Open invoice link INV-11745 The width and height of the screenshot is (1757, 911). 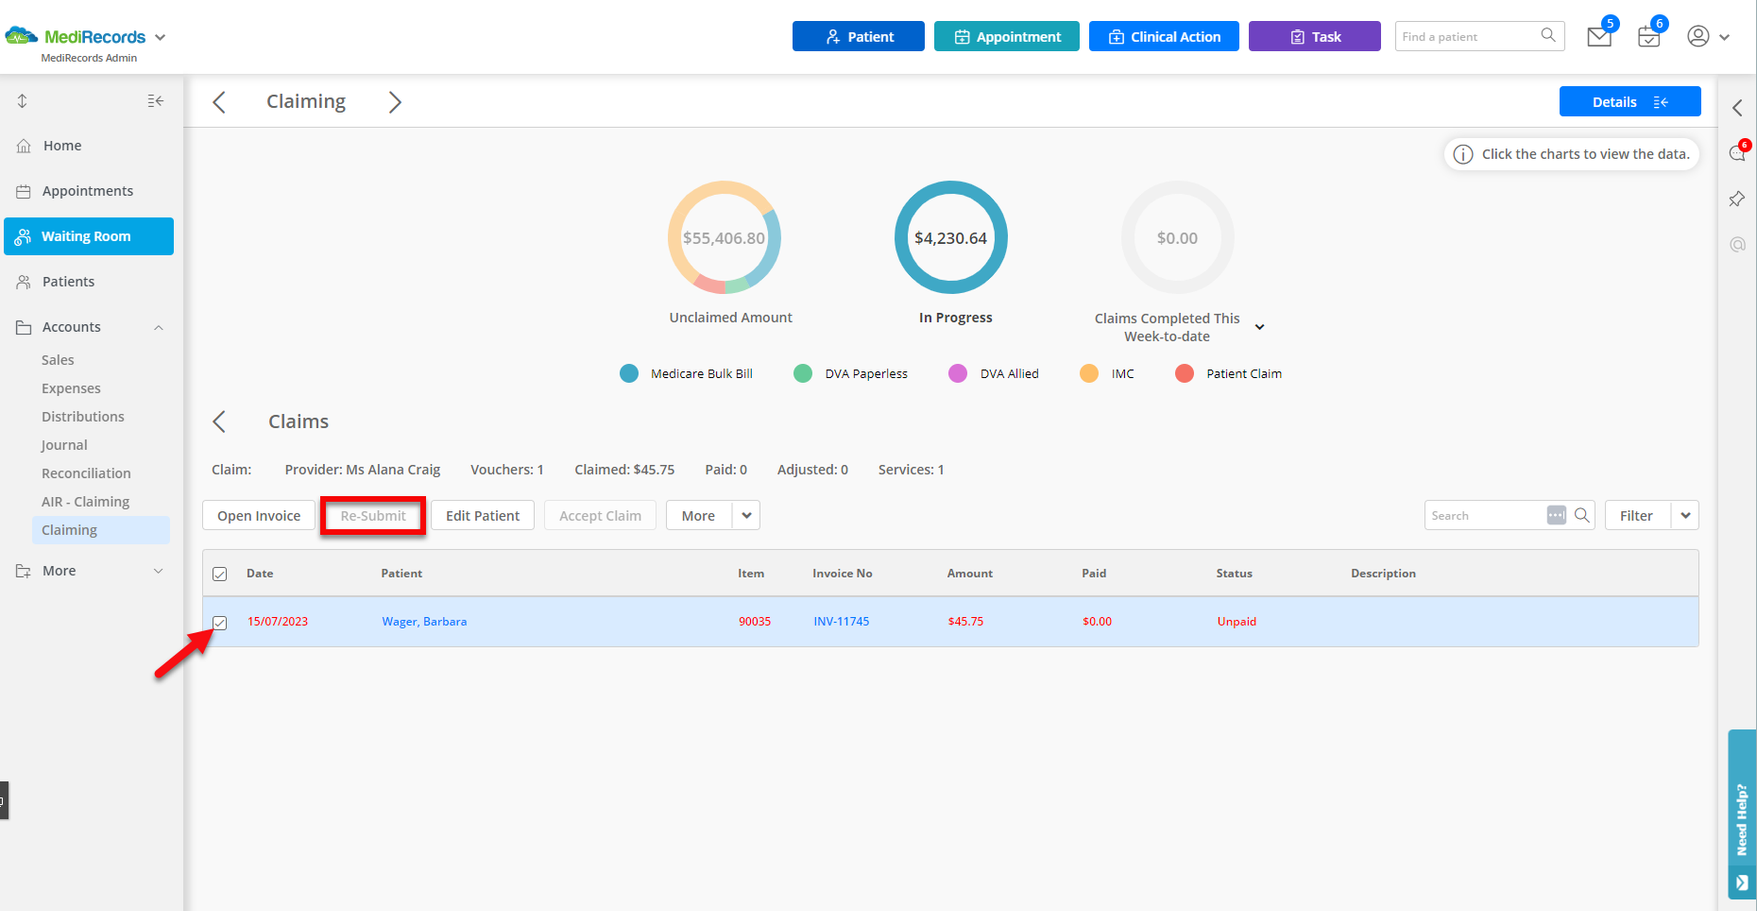pos(841,621)
